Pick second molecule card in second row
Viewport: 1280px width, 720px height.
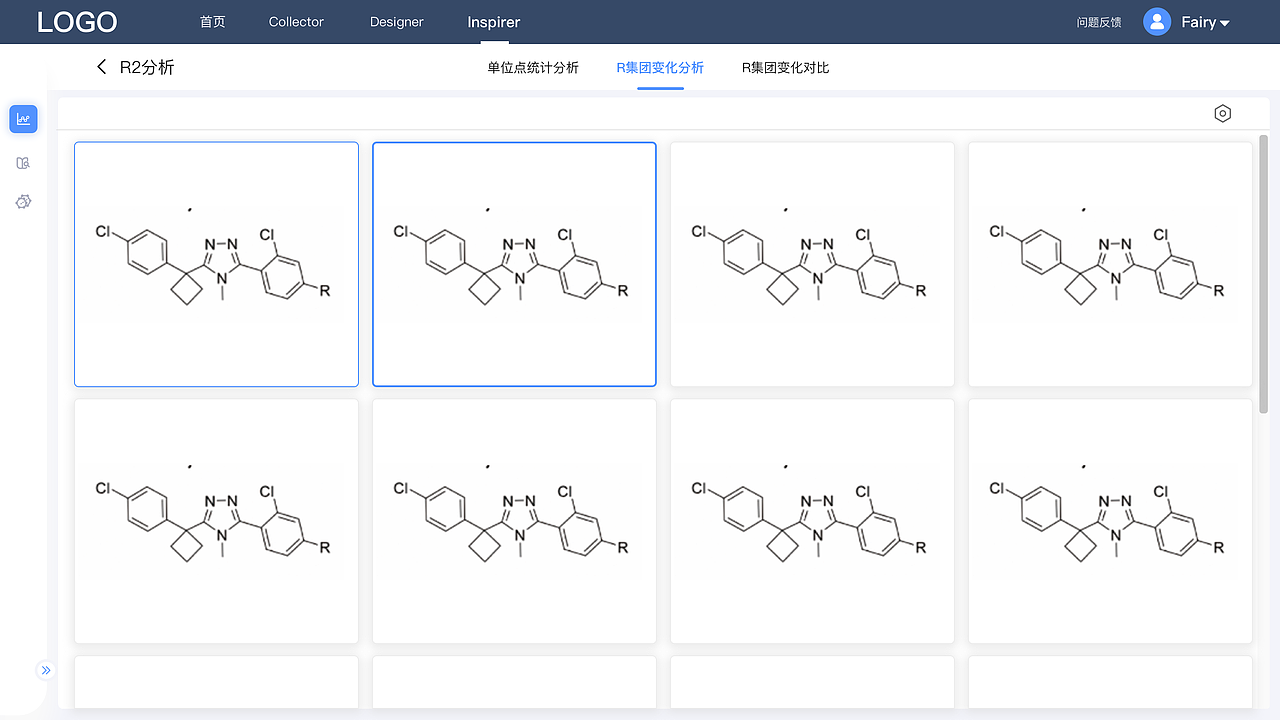point(514,521)
